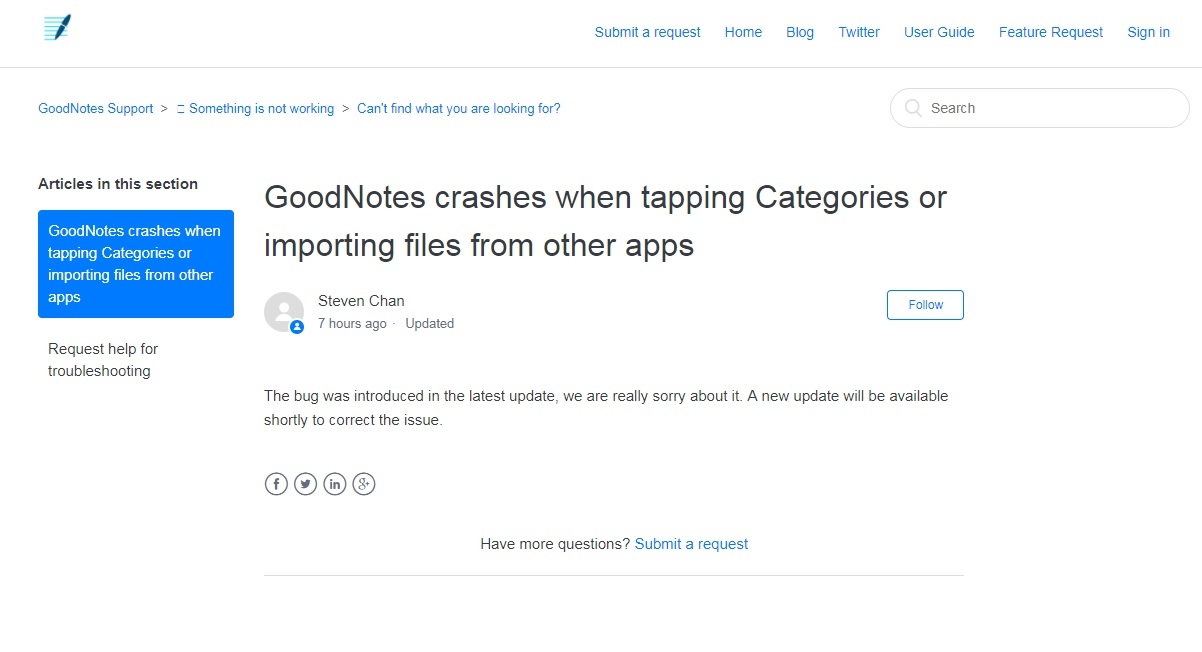Click Submit a request below article
The image size is (1202, 652).
(x=691, y=544)
